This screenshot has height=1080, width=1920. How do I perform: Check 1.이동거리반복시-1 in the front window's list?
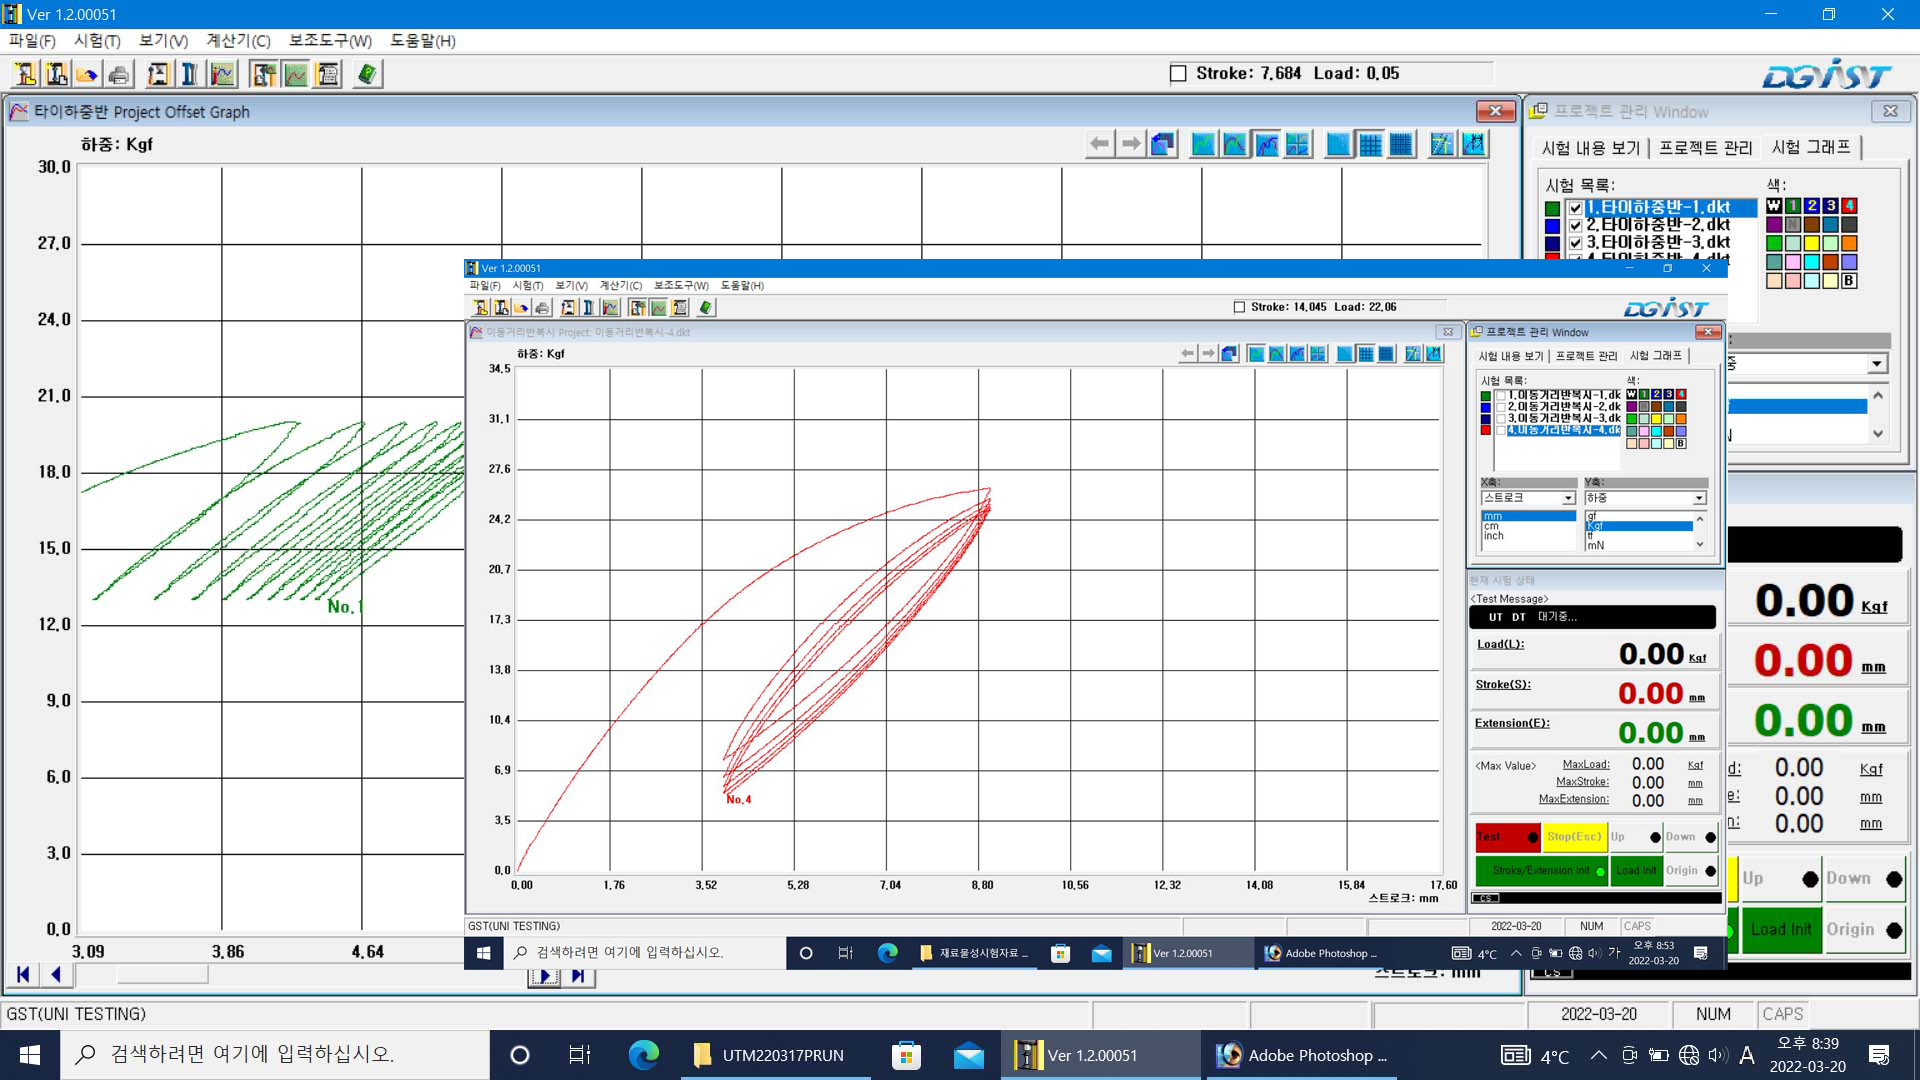[x=1500, y=396]
